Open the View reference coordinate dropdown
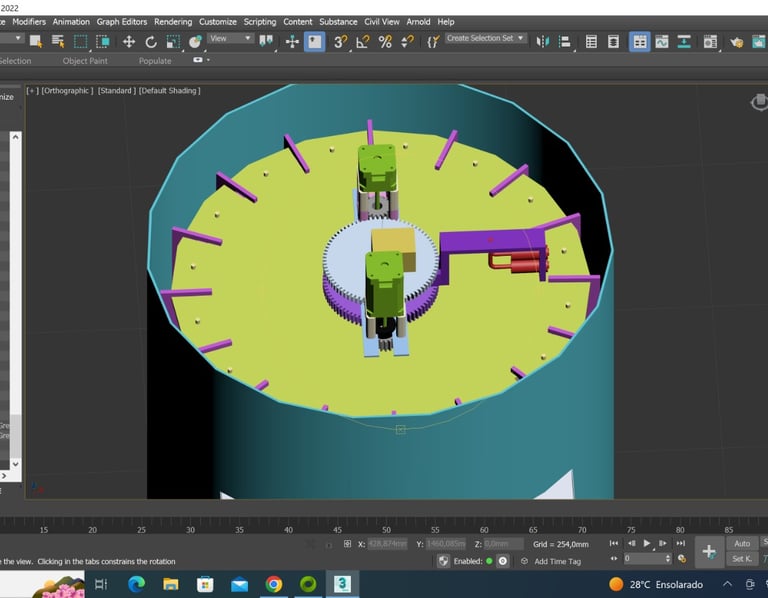This screenshot has width=768, height=598. point(230,38)
